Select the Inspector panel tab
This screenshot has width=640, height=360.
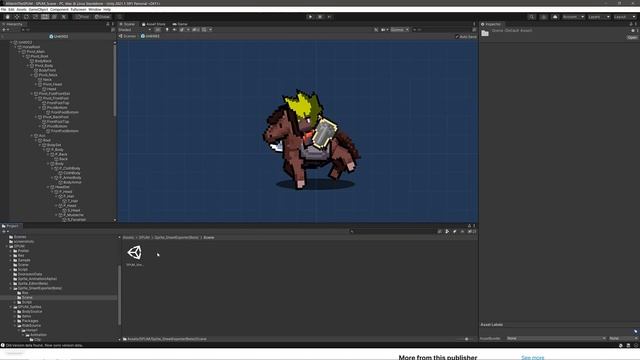[491, 24]
